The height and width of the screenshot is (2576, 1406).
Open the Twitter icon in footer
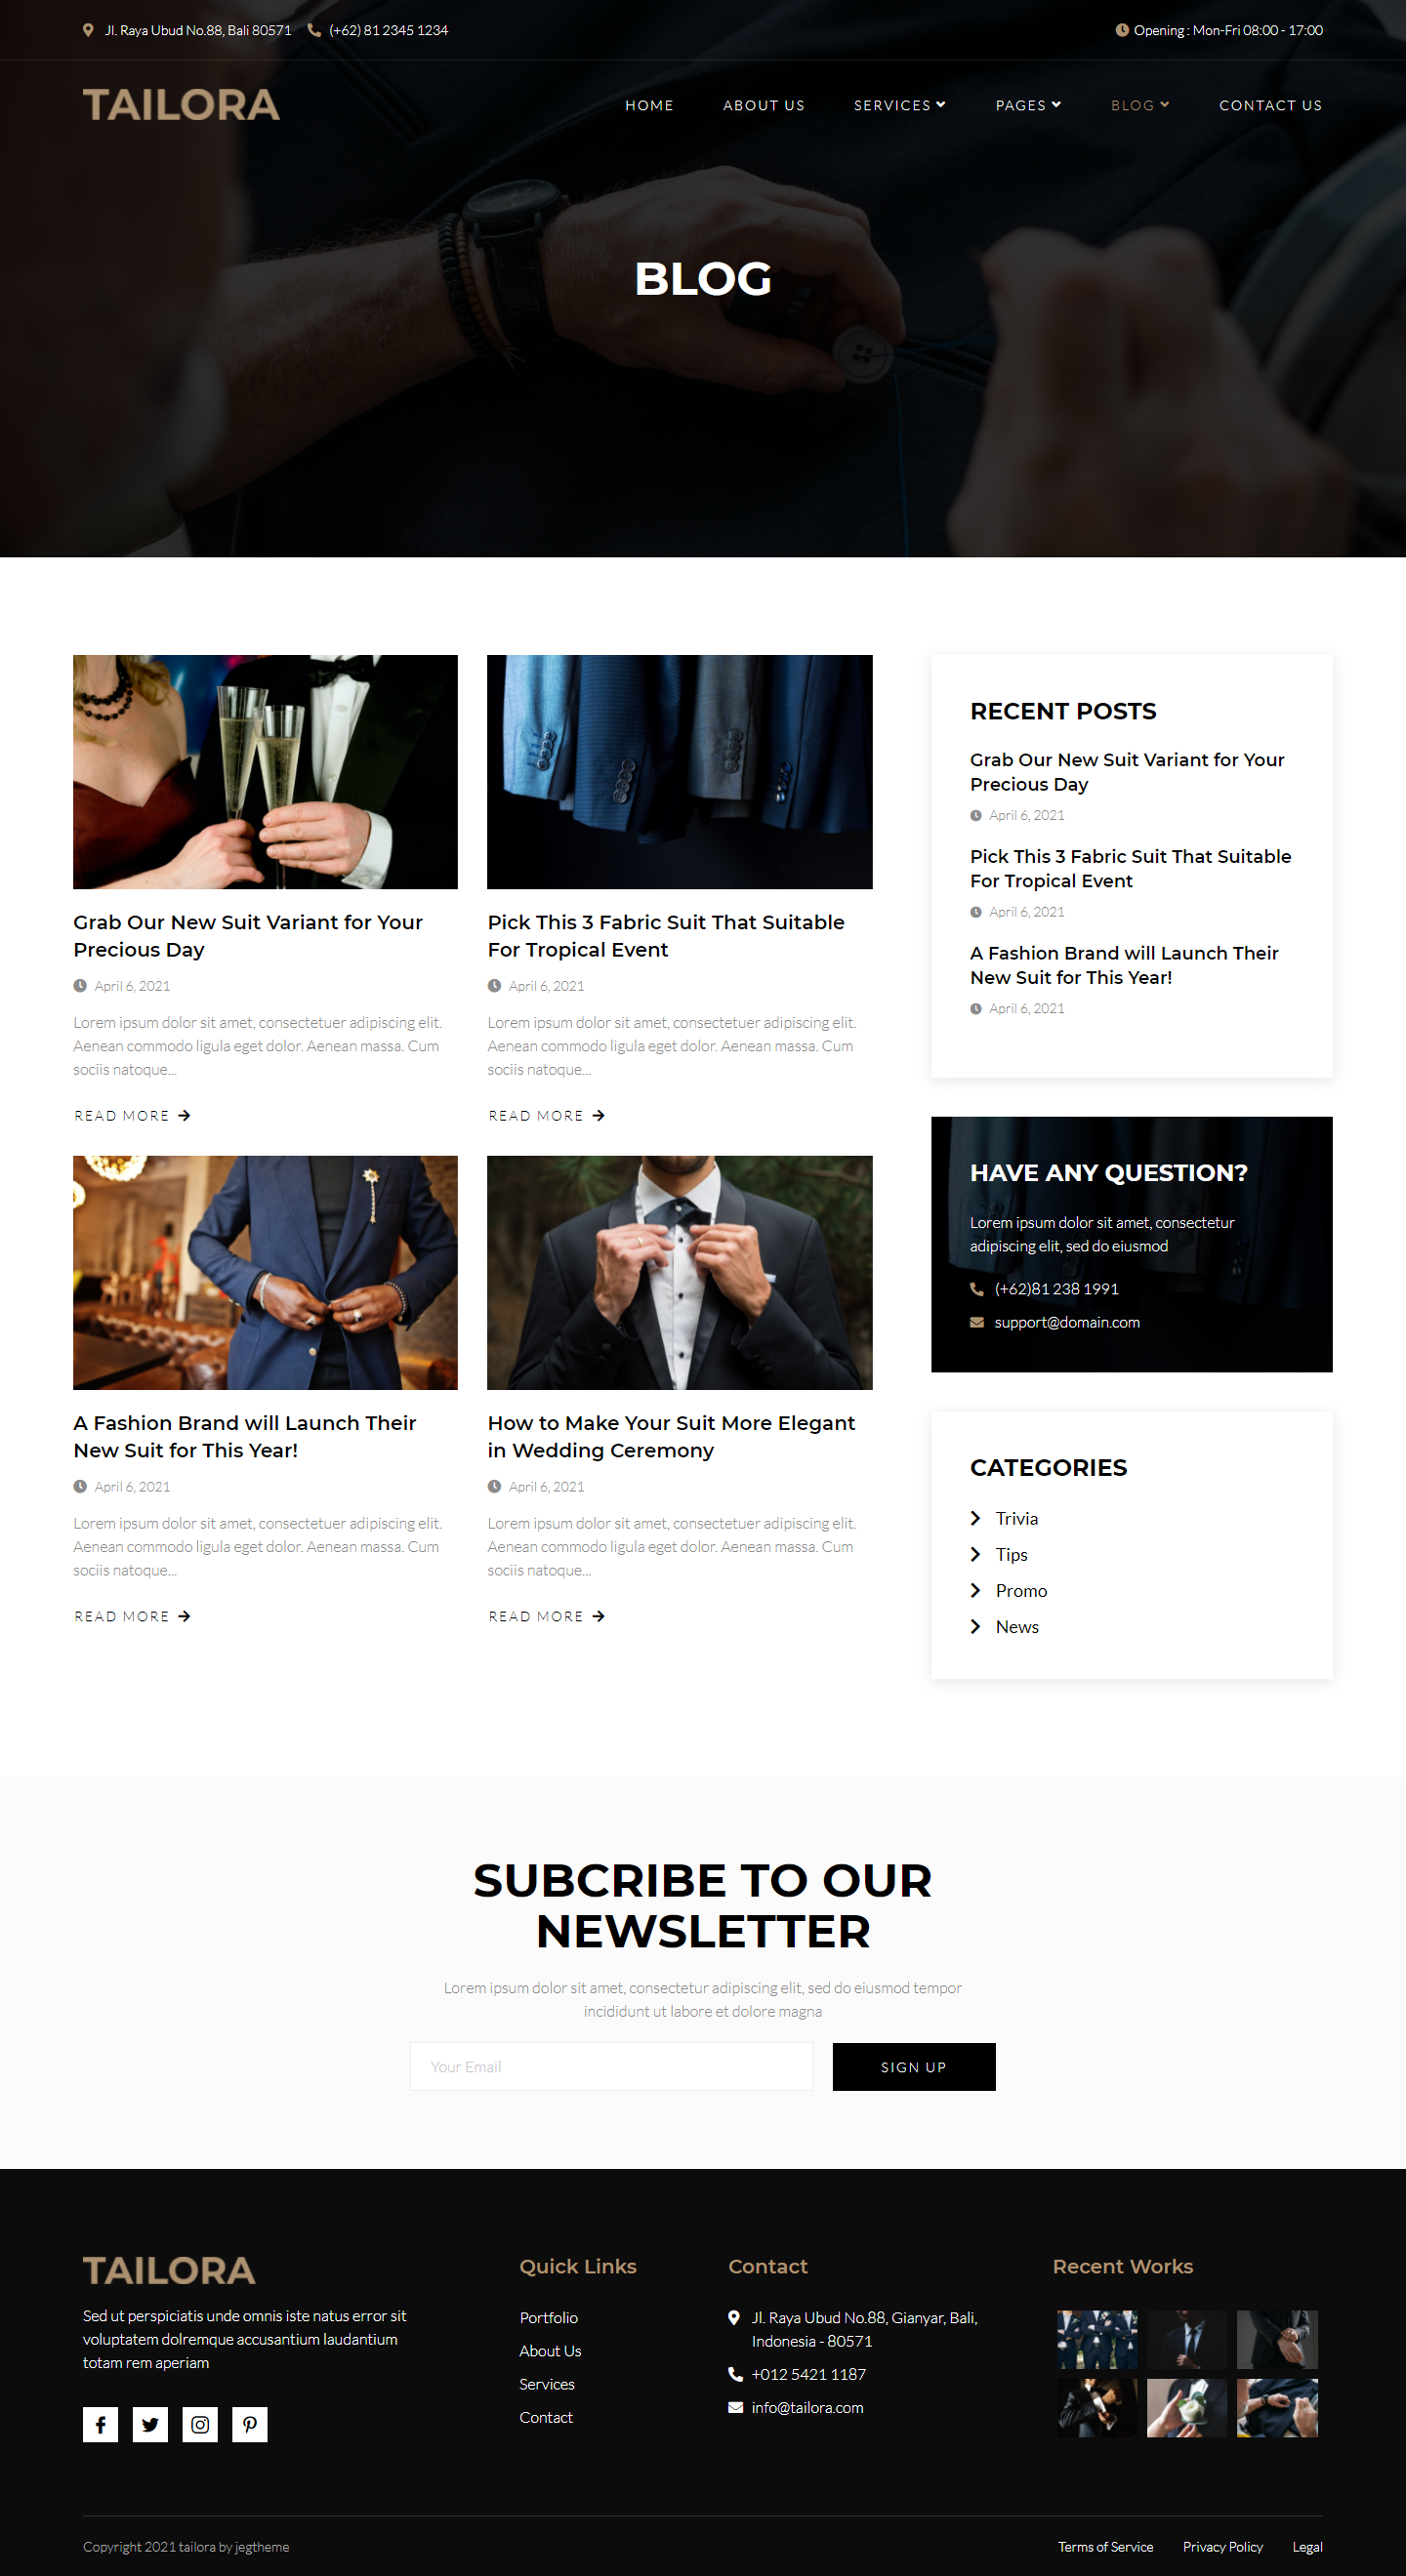[150, 2424]
